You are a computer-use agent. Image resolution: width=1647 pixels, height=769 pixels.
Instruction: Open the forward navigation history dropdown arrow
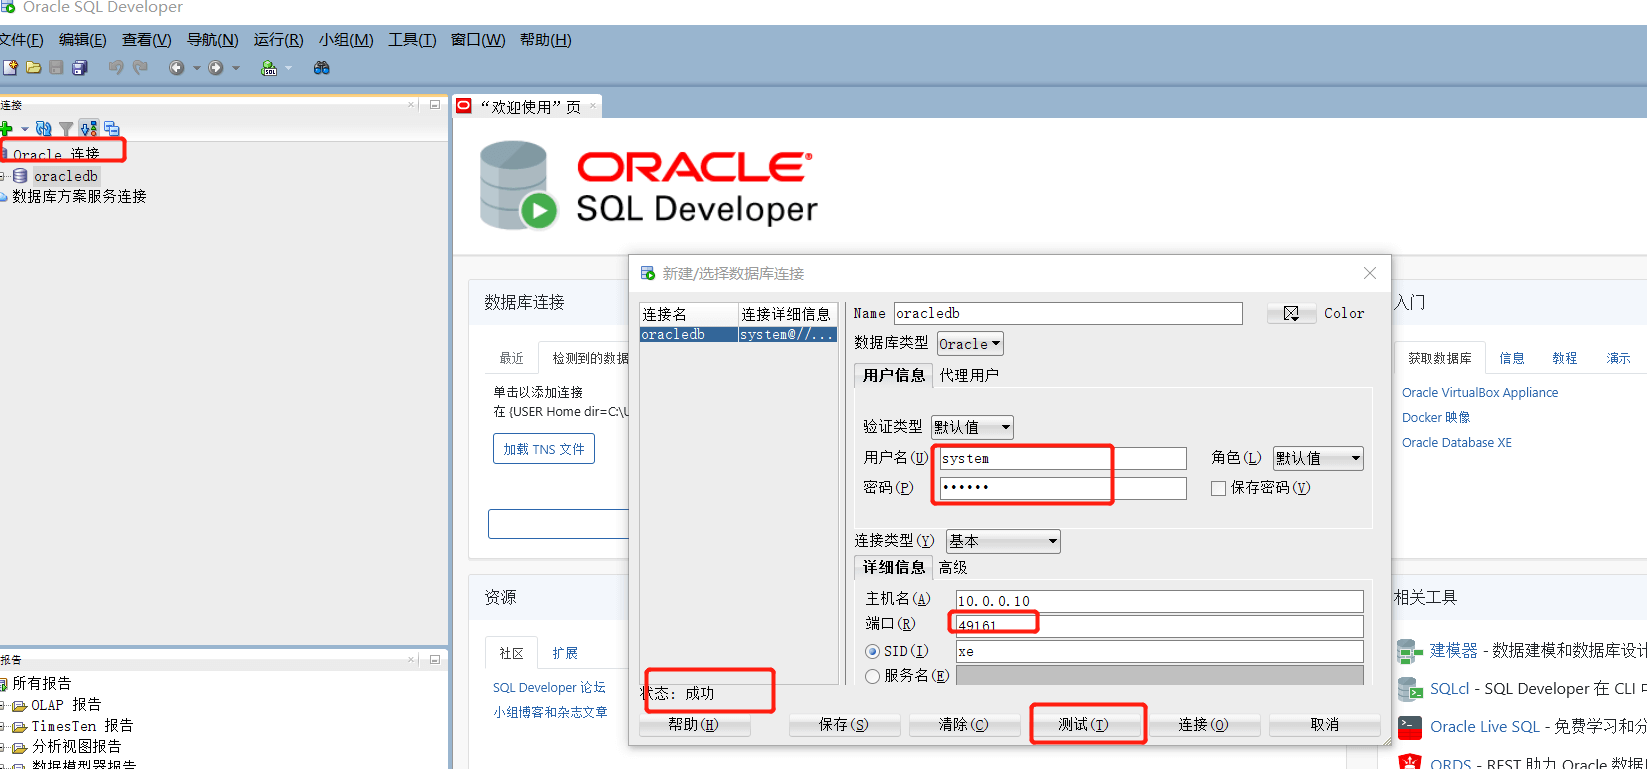coord(236,68)
